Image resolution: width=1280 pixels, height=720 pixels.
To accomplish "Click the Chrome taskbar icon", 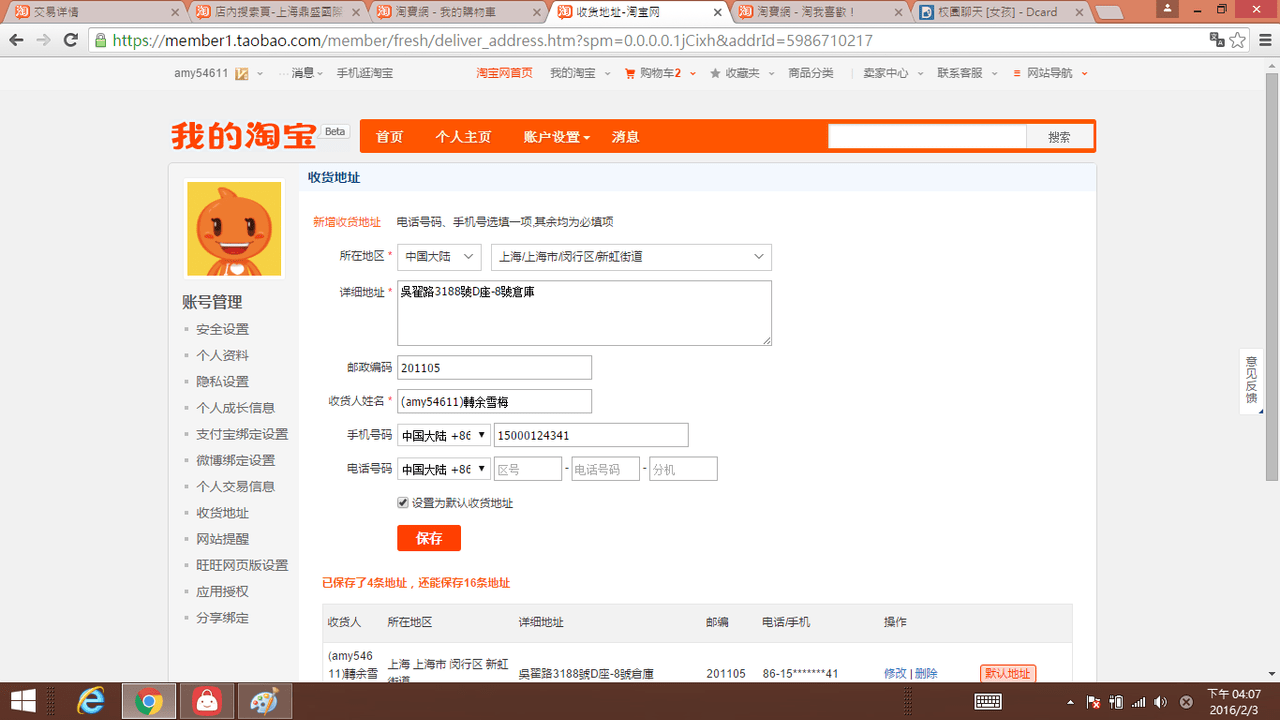I will 149,701.
